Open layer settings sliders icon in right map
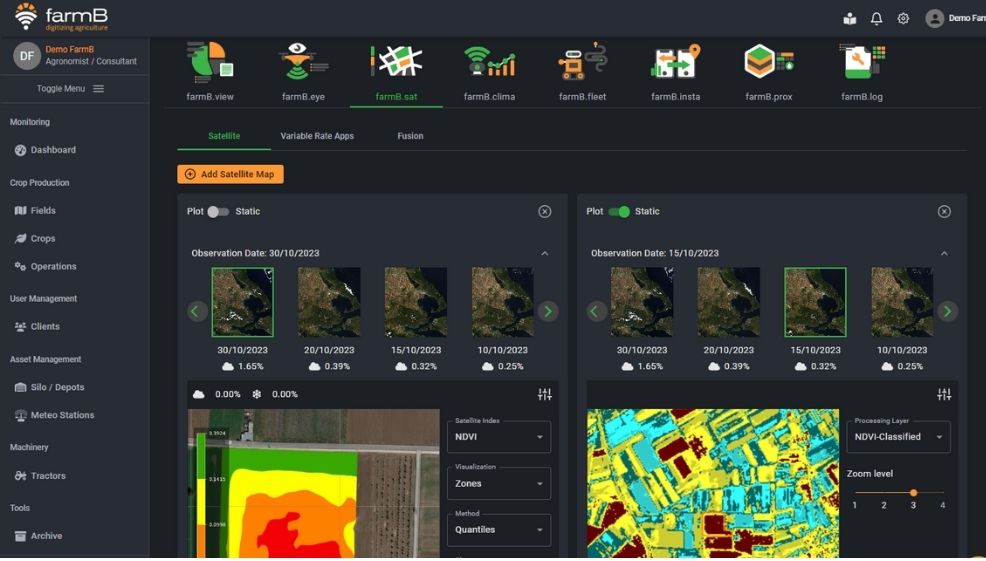 click(944, 394)
